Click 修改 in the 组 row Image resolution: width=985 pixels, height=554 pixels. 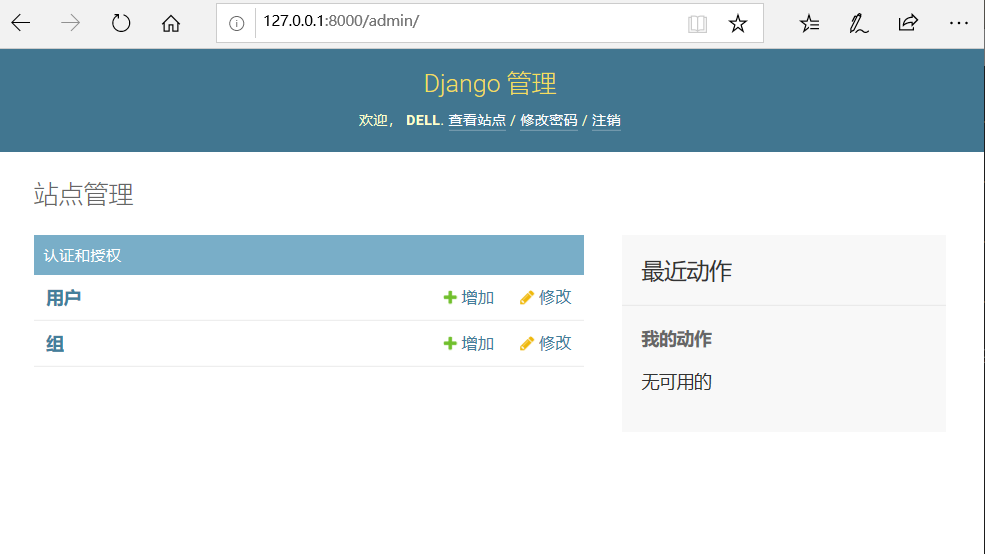(546, 344)
